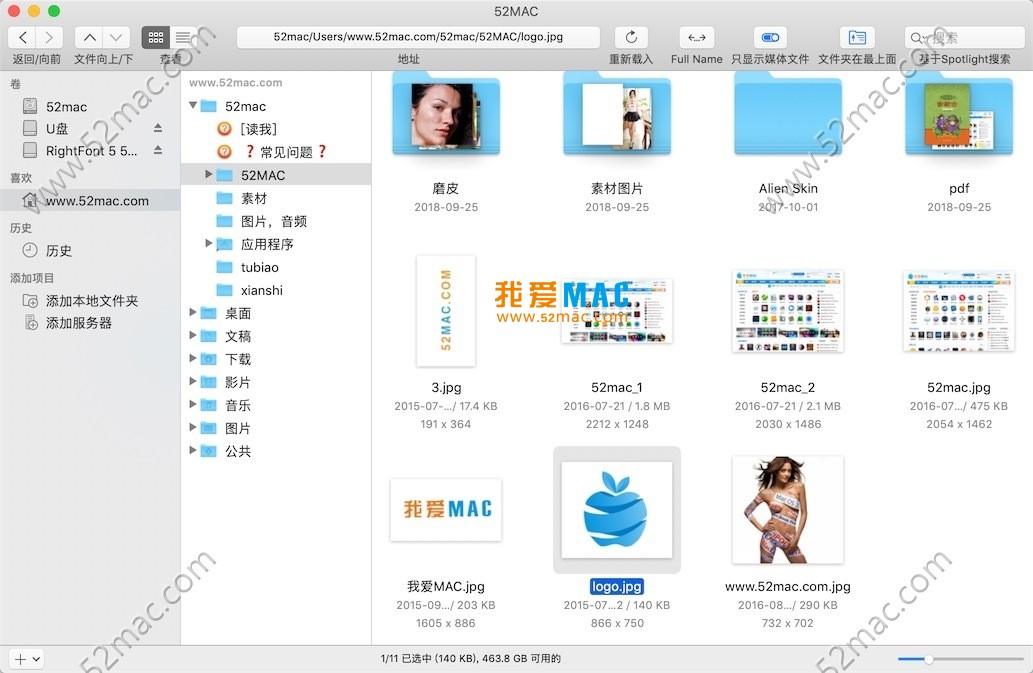Expand the 音乐 folder
Viewport: 1033px width, 673px height.
point(193,404)
